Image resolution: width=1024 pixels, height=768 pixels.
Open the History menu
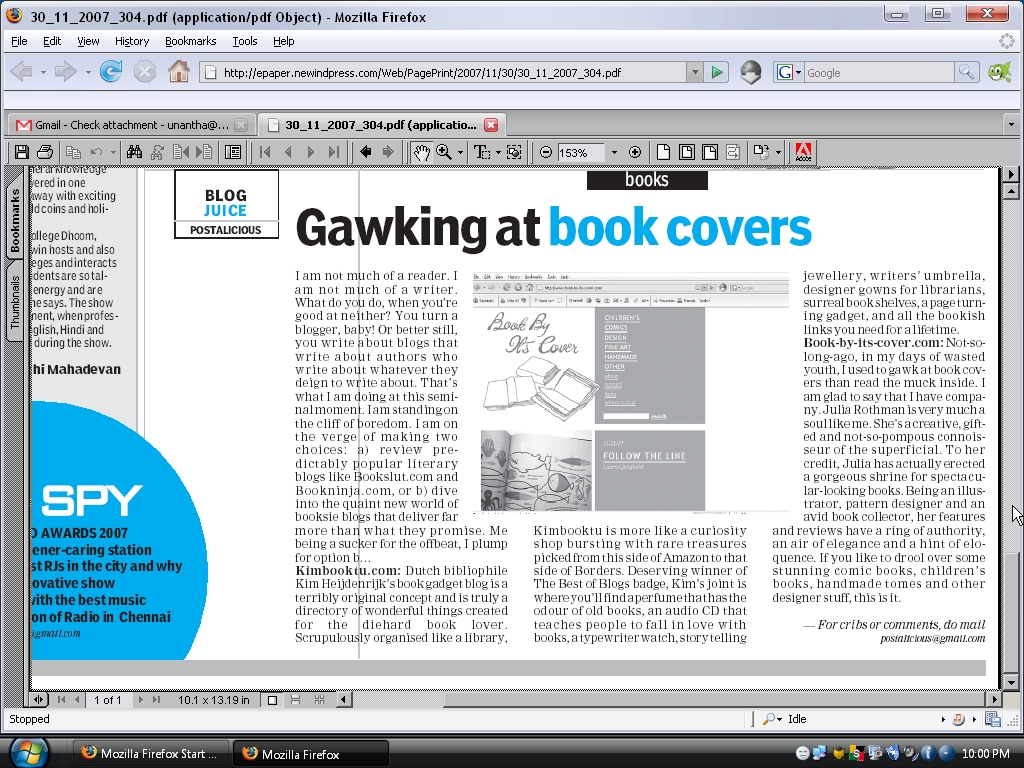[132, 41]
